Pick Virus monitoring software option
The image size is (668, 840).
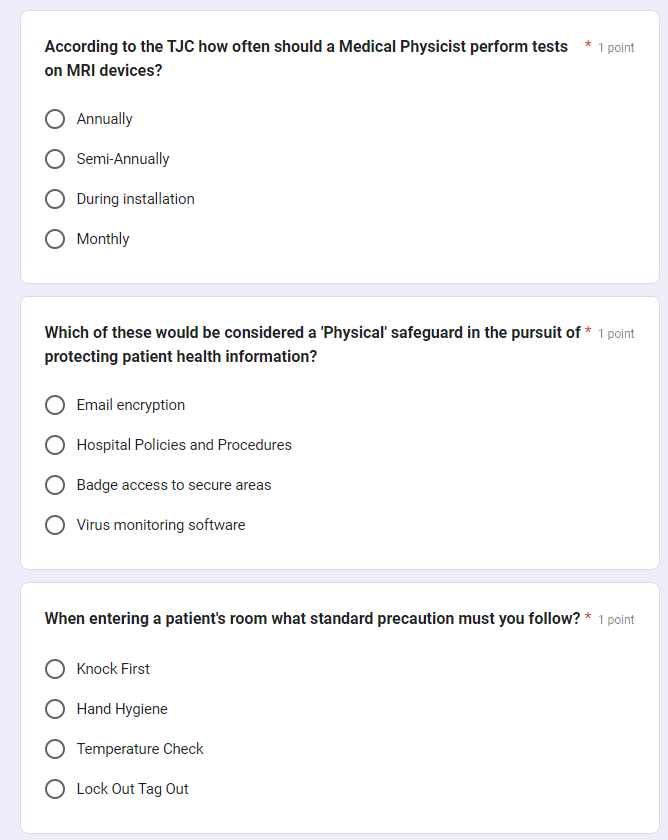click(56, 525)
